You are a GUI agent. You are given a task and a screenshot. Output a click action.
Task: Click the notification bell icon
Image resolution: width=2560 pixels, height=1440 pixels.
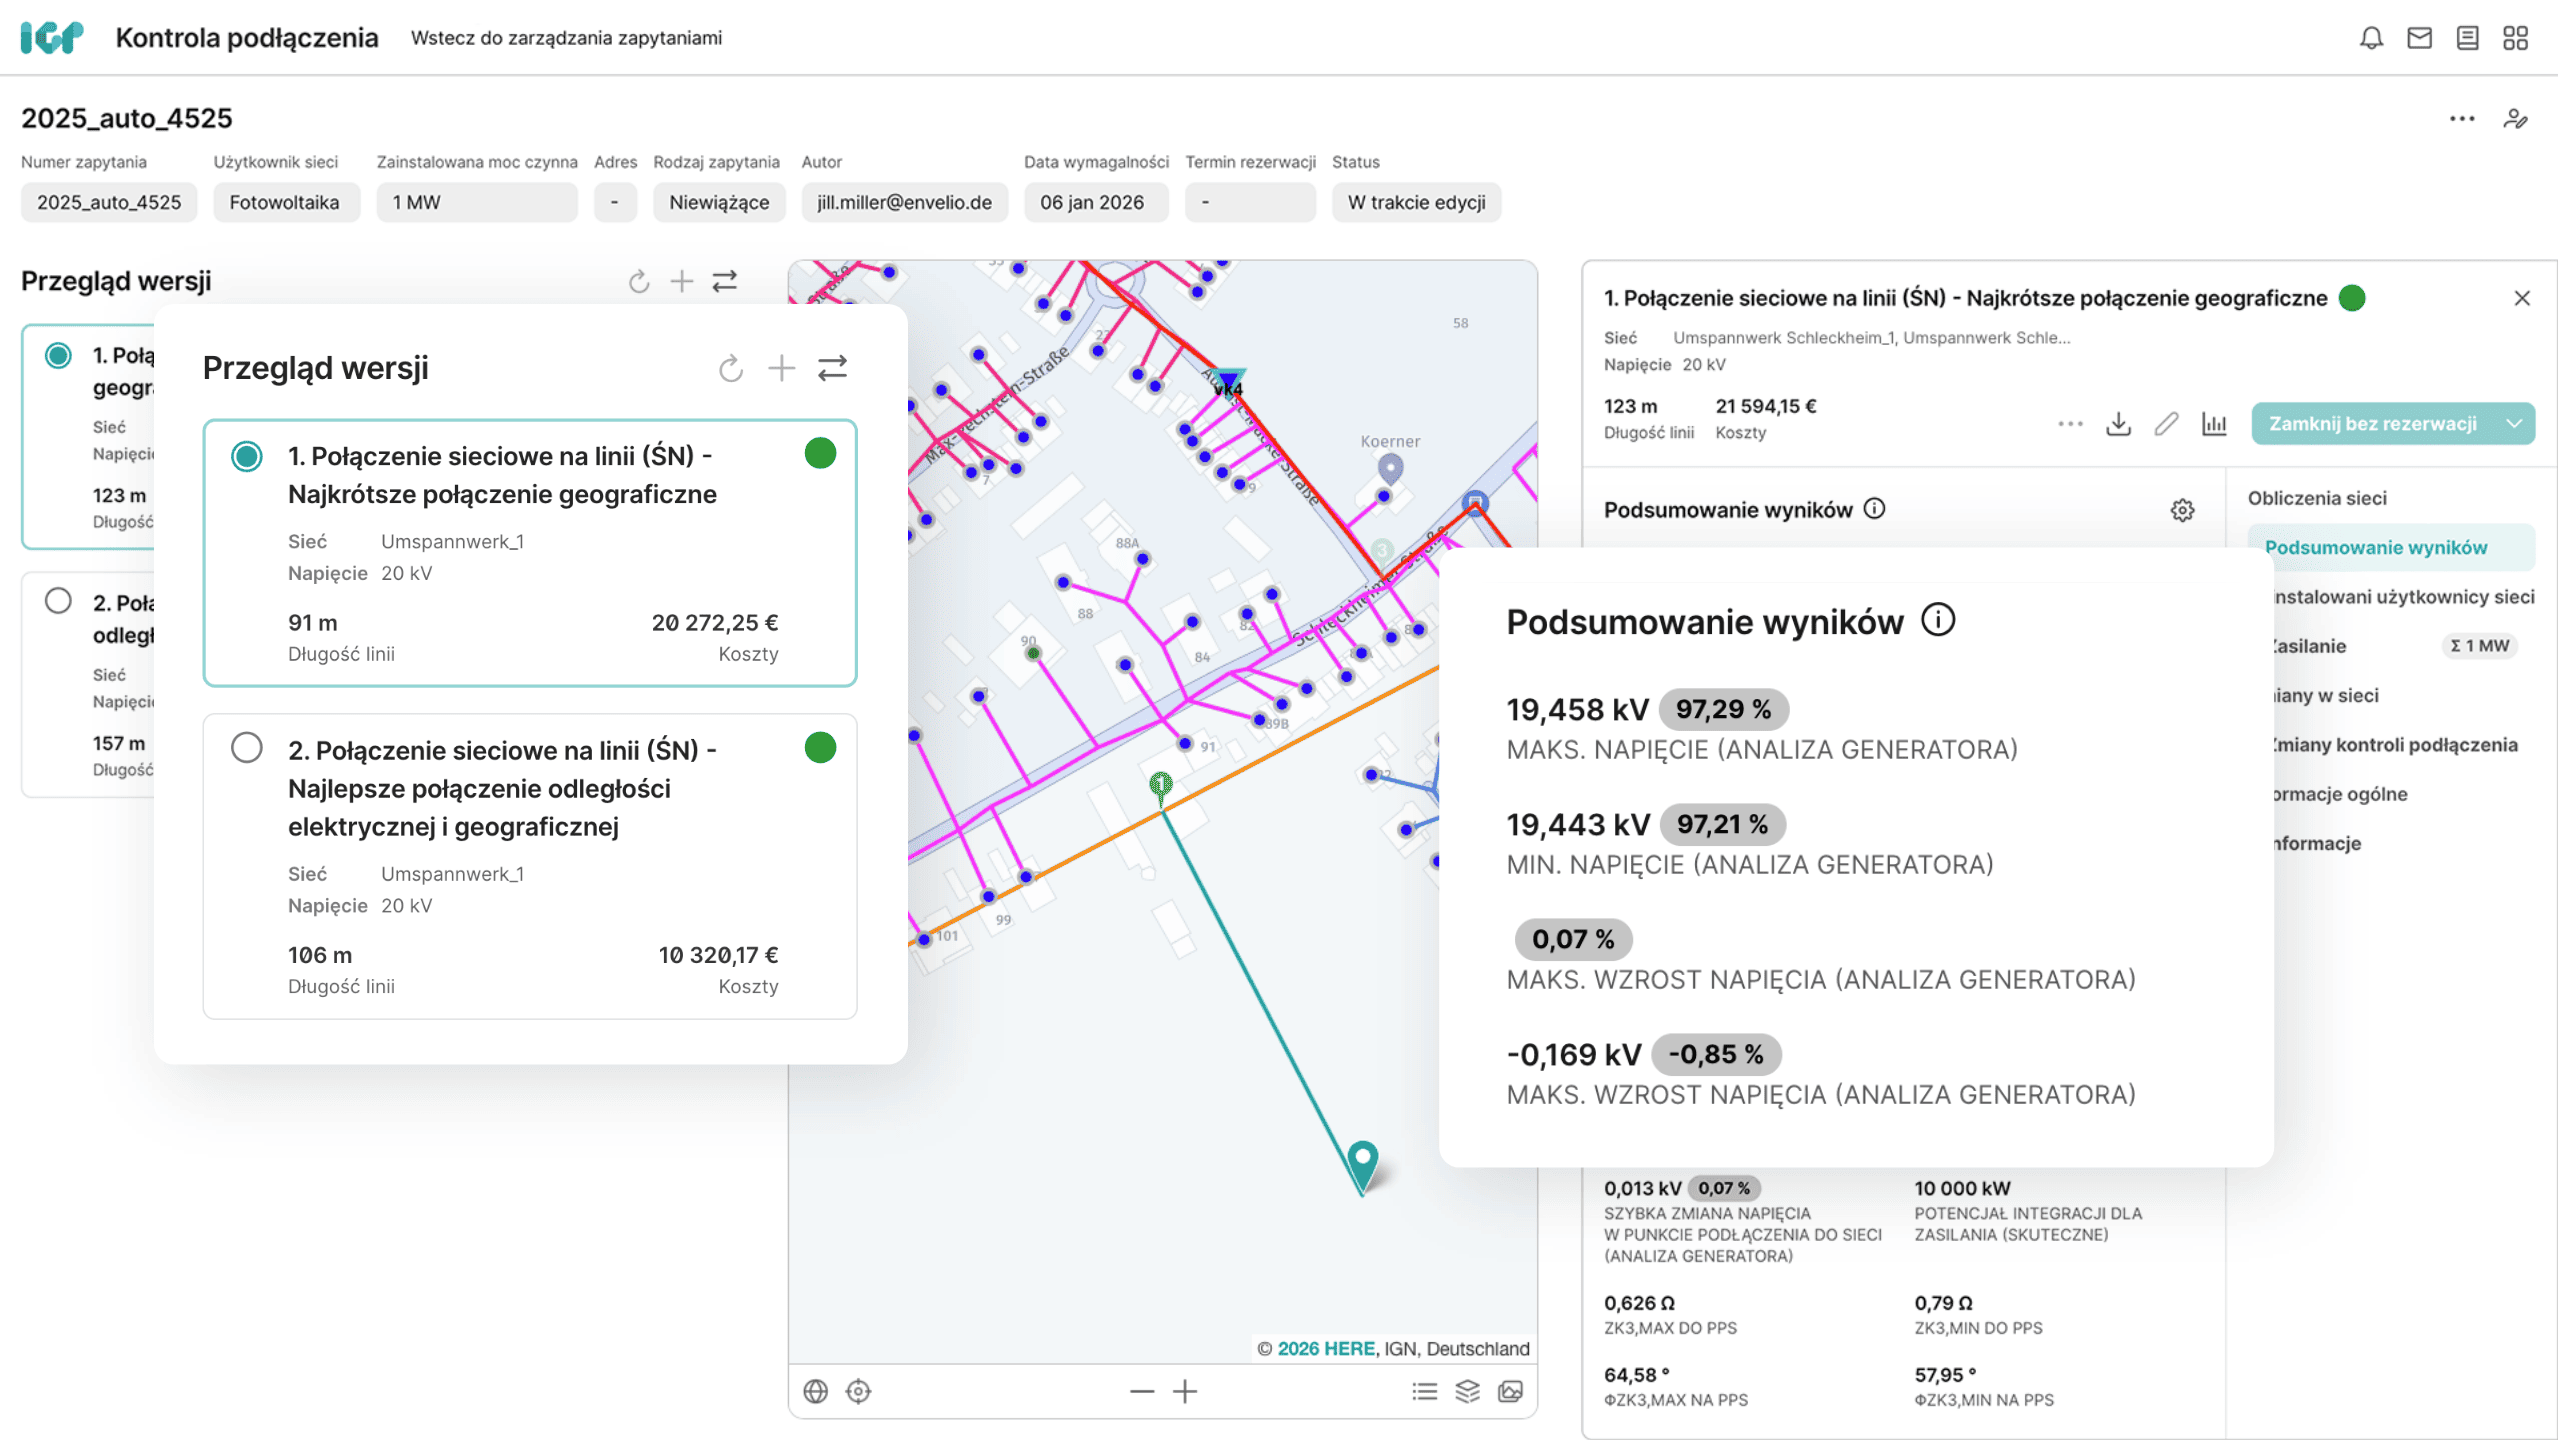click(2371, 38)
